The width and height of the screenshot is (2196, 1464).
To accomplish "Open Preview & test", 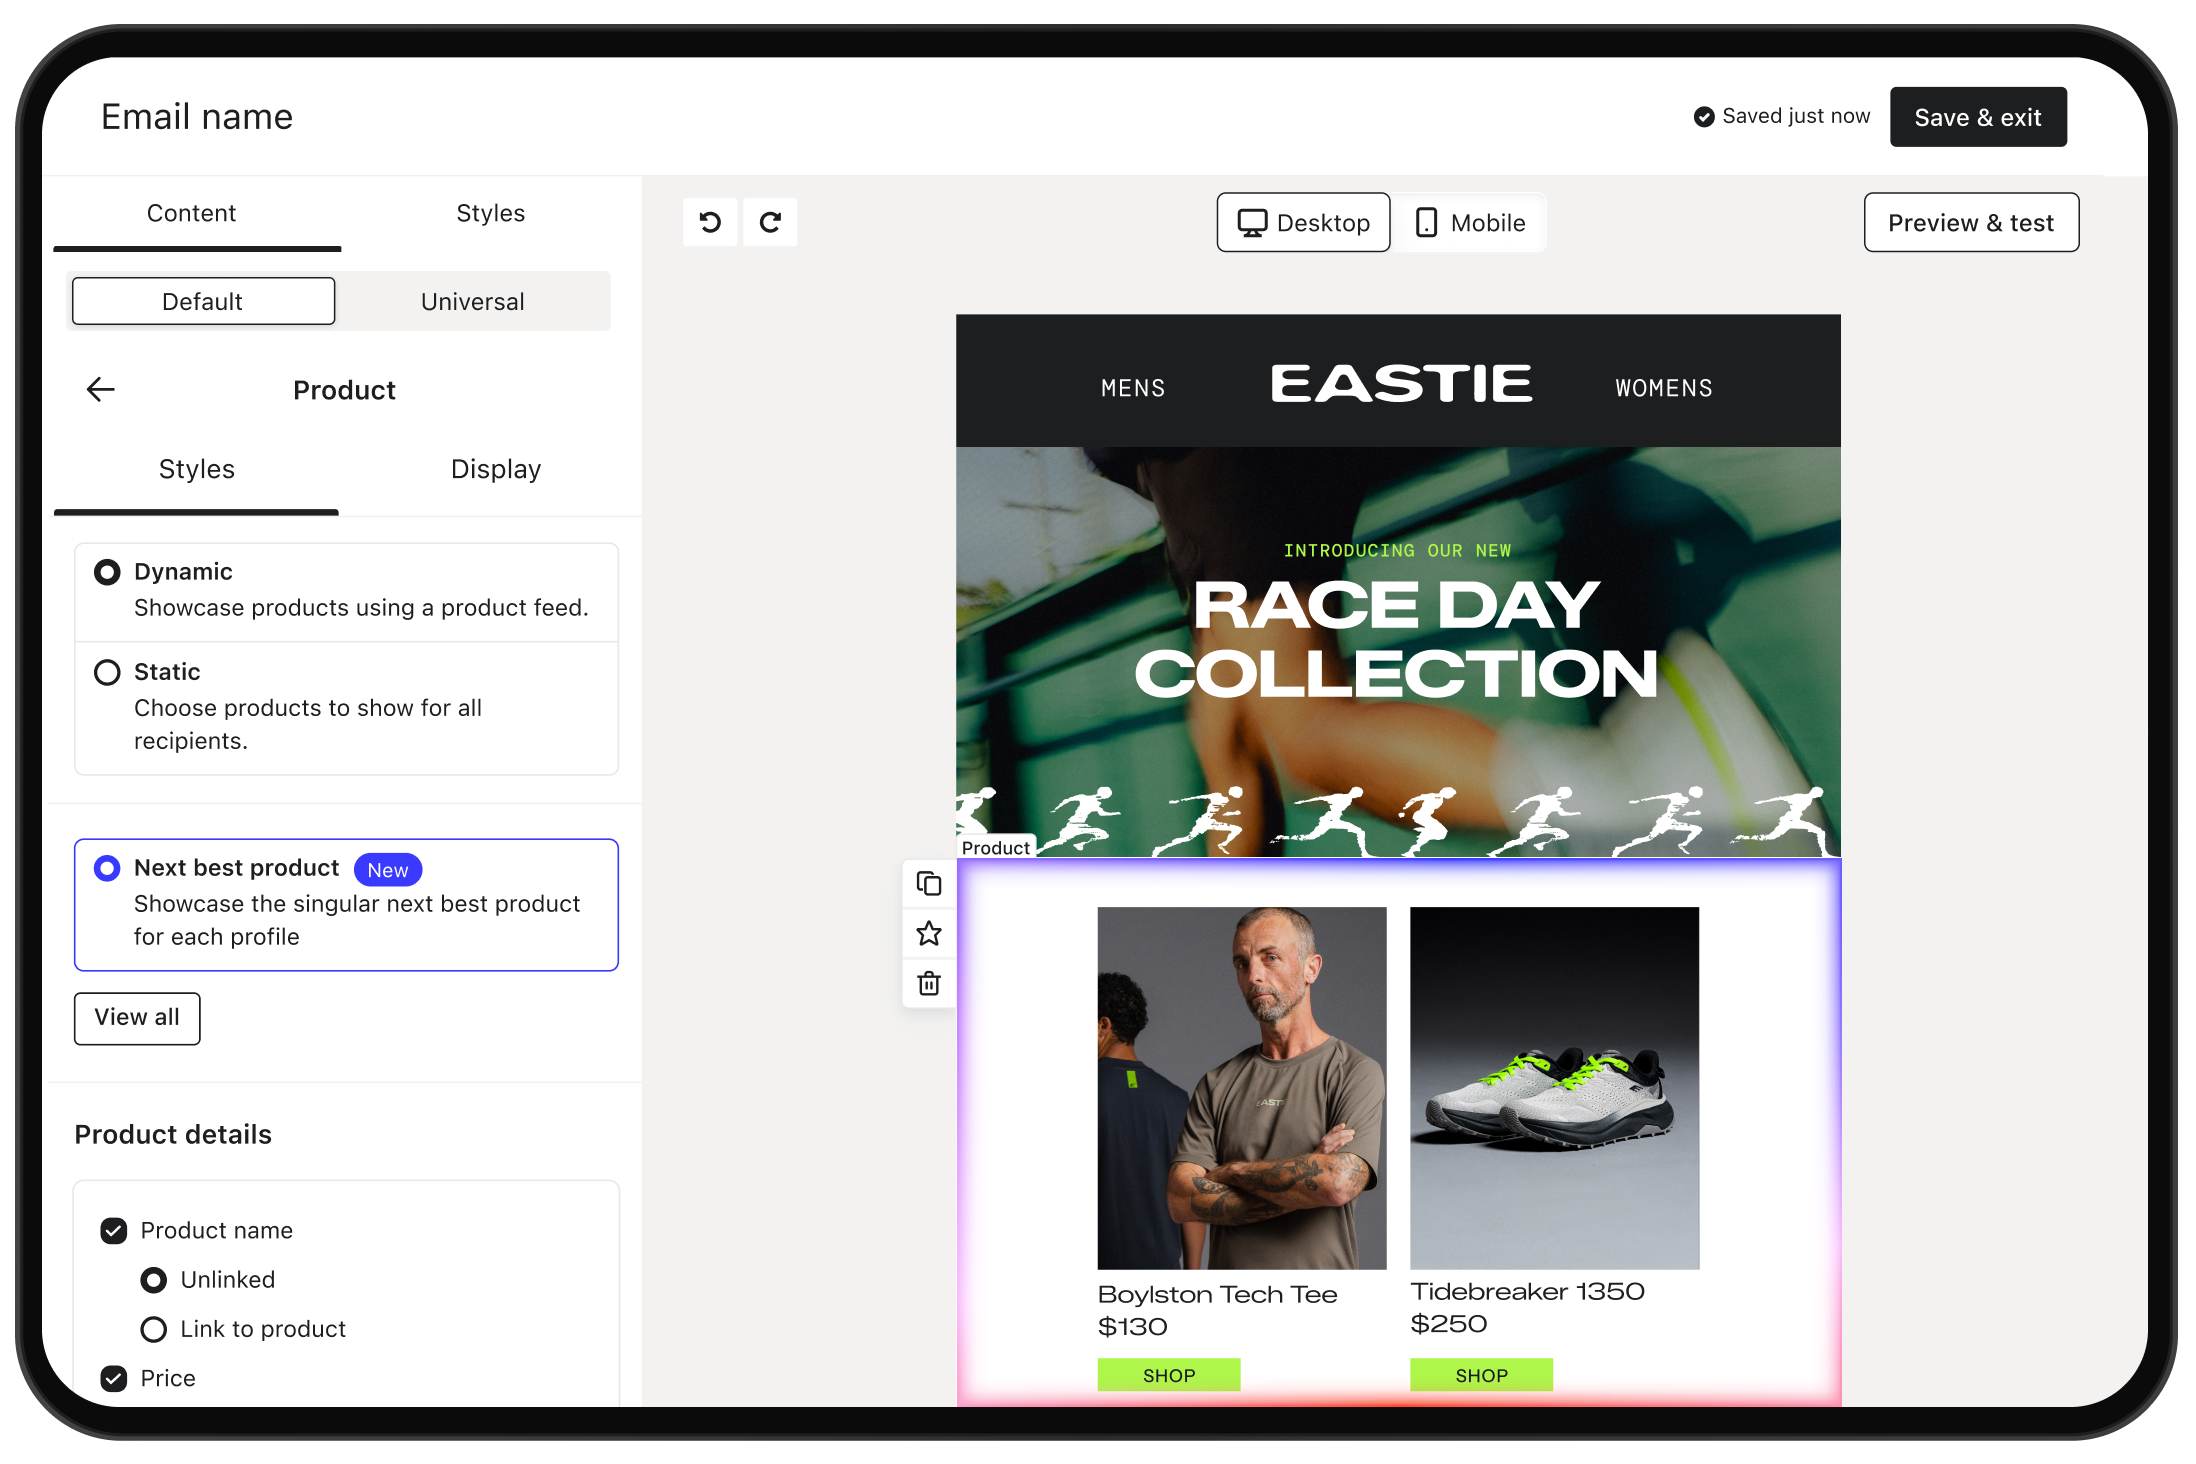I will [x=1971, y=223].
